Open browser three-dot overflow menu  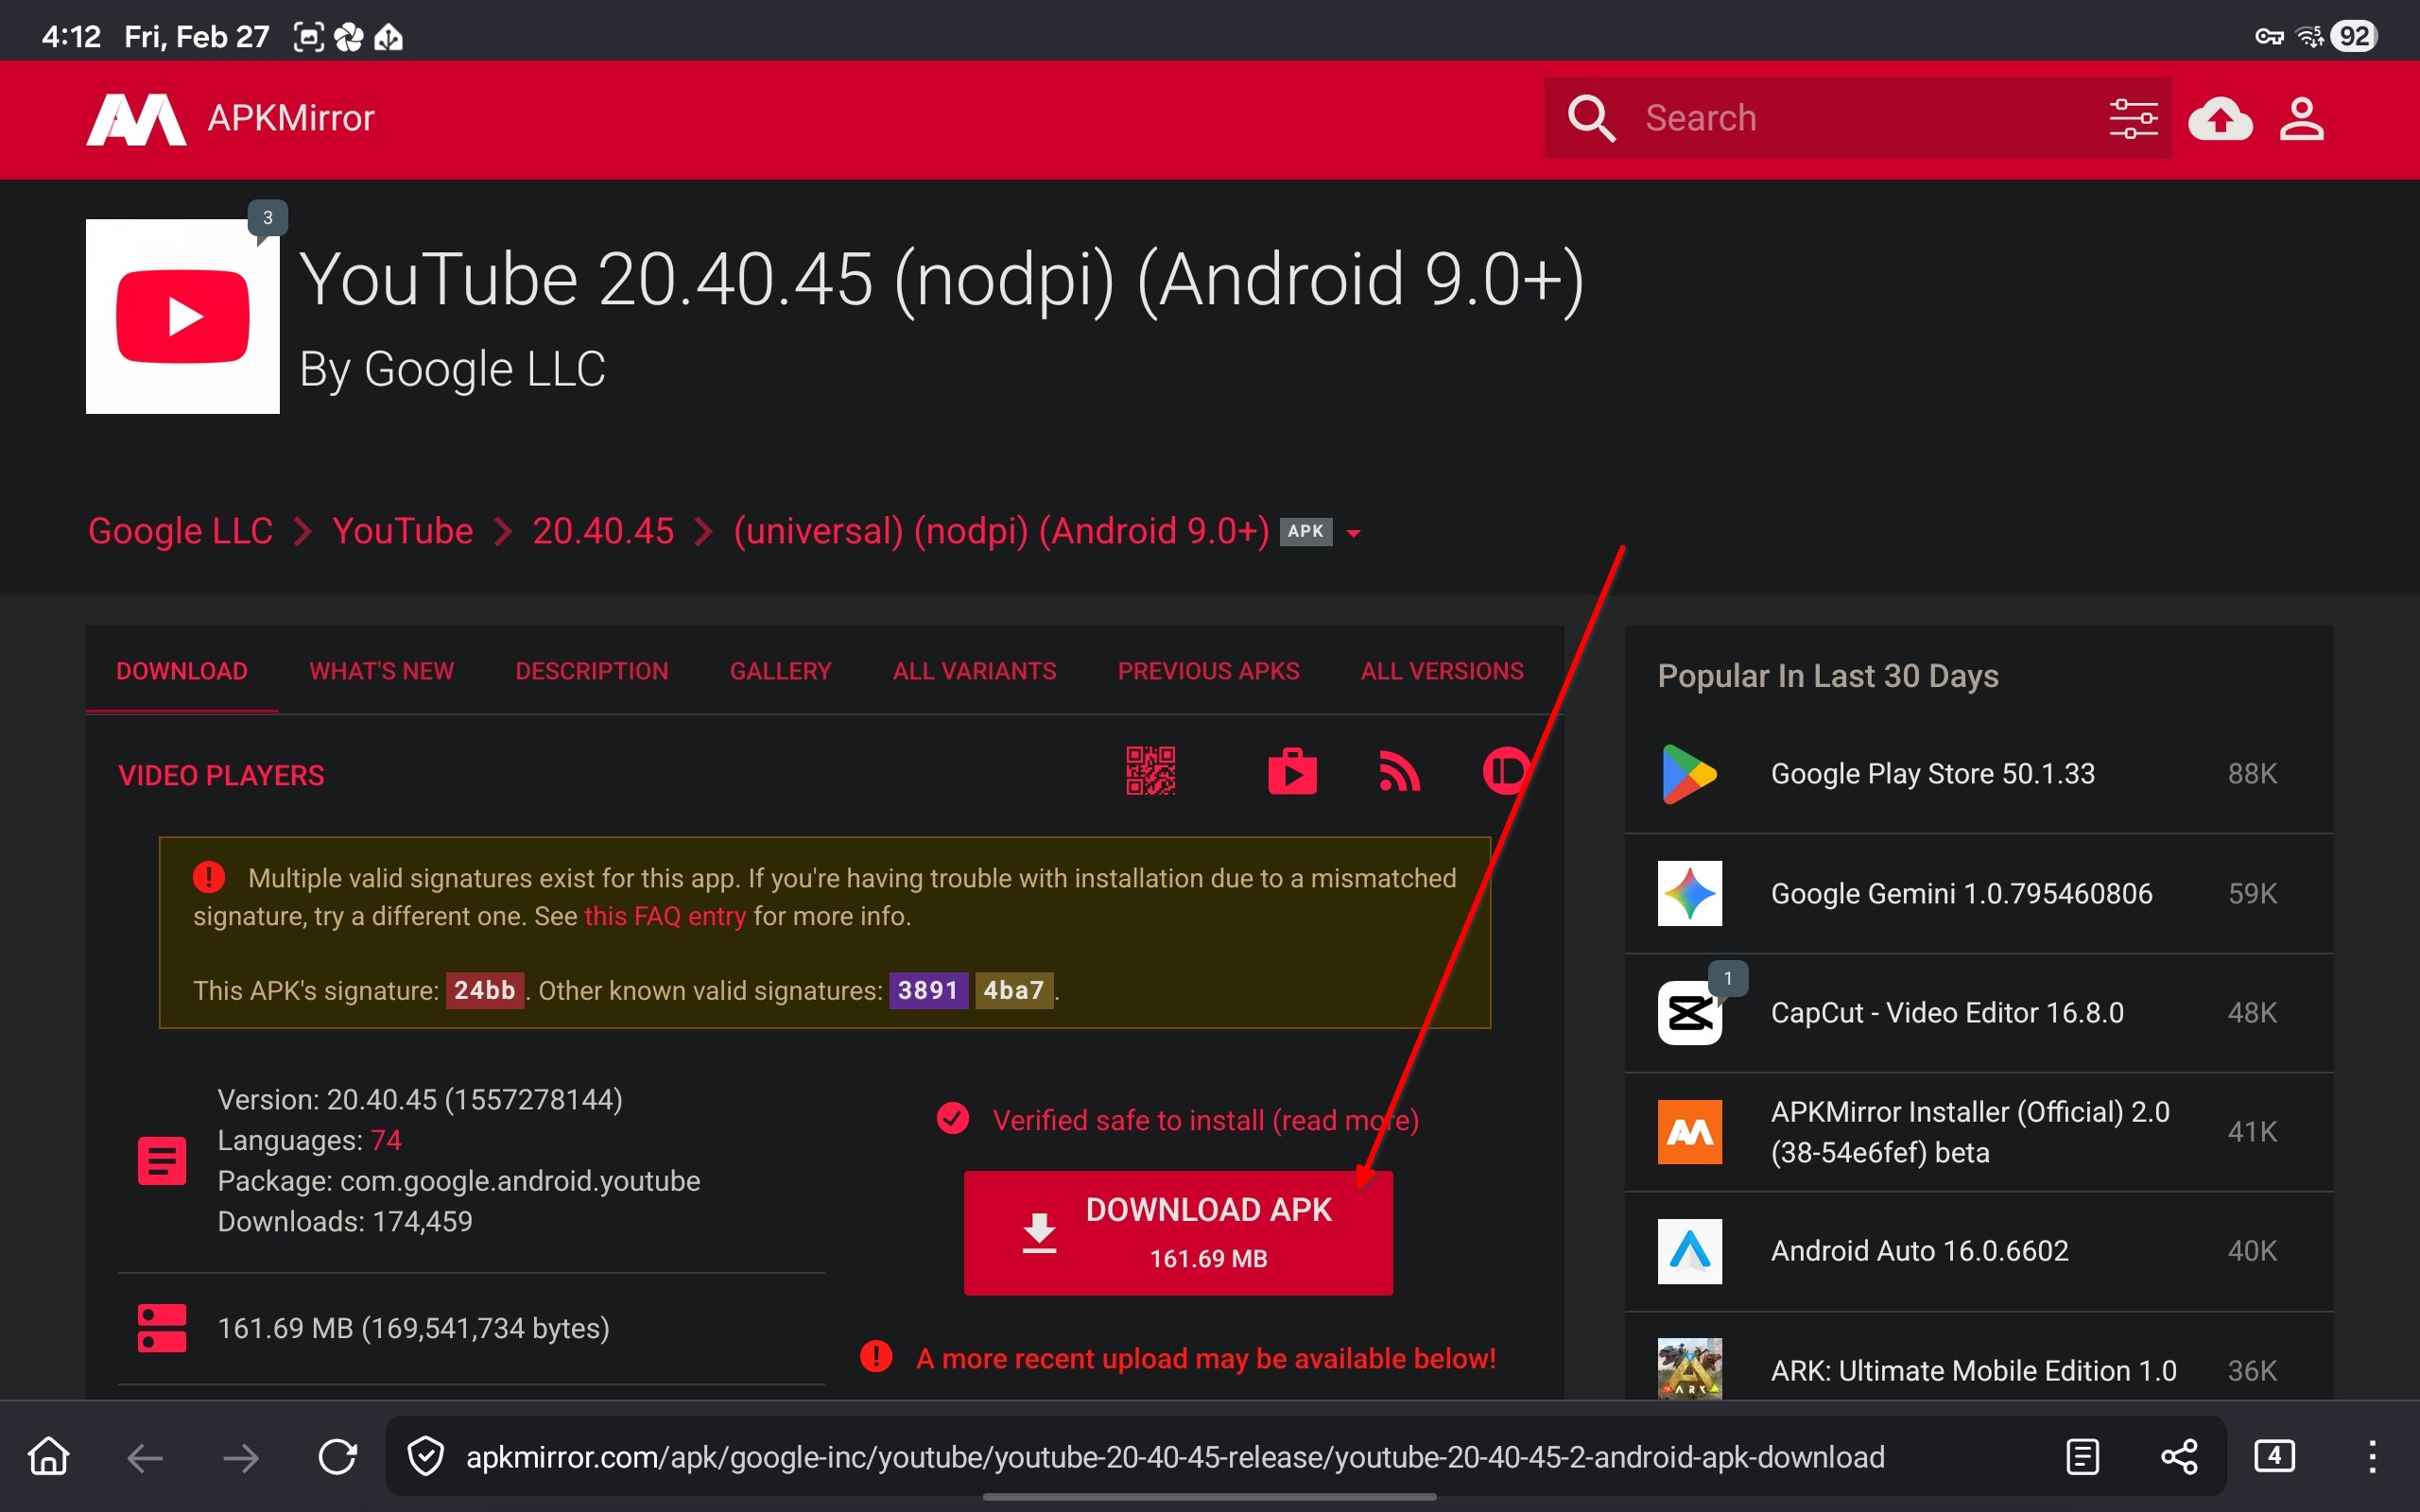tap(2372, 1457)
